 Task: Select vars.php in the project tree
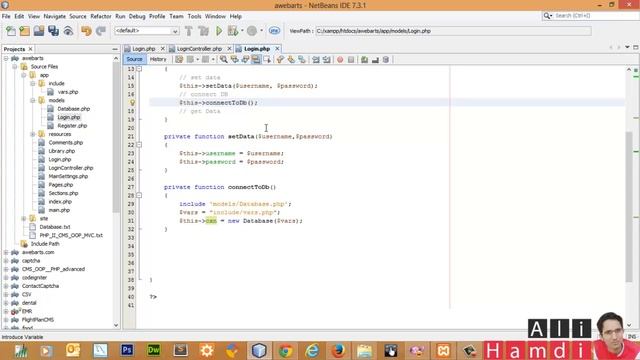(x=67, y=92)
